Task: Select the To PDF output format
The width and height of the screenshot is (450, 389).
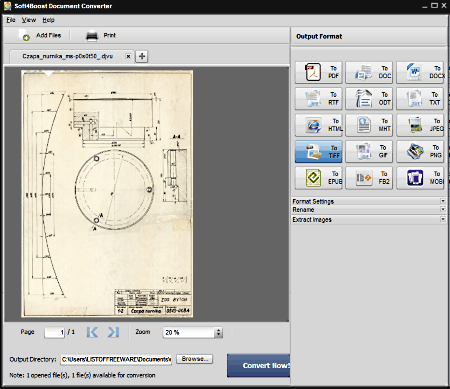Action: [x=318, y=72]
